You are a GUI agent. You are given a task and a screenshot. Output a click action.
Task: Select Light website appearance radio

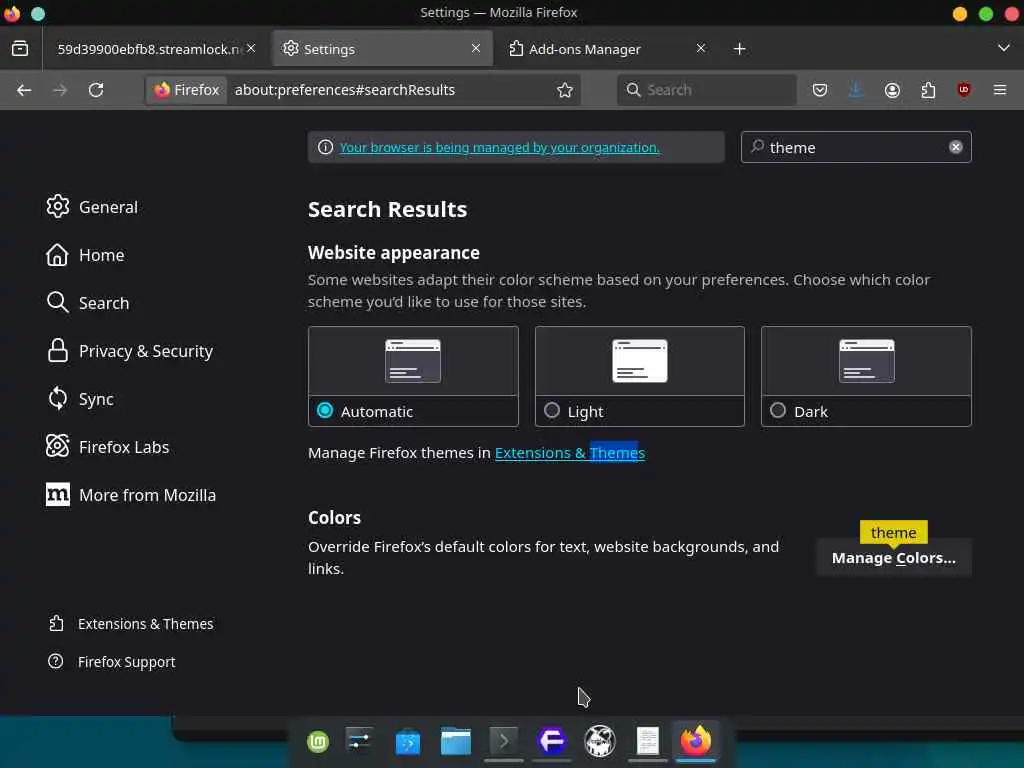coord(552,411)
